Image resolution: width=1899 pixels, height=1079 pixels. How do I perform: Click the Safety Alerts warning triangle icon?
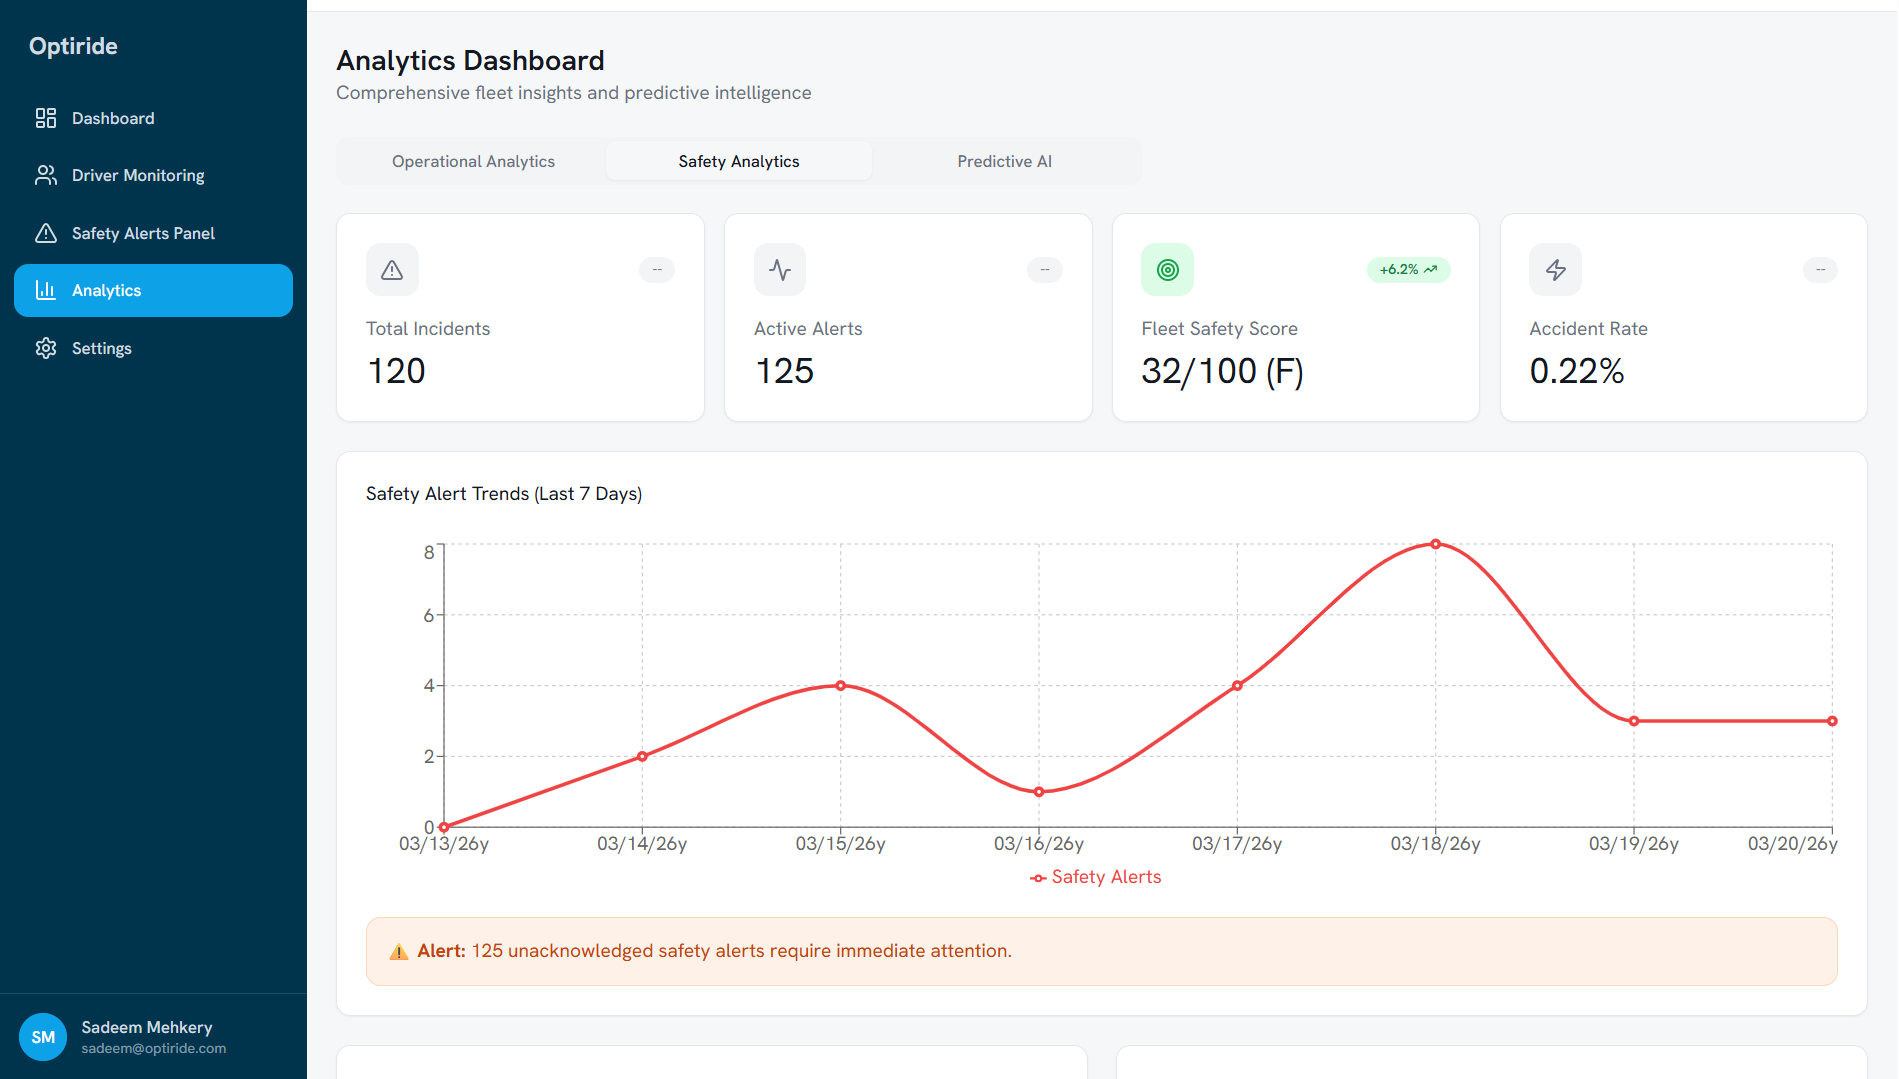tap(46, 233)
